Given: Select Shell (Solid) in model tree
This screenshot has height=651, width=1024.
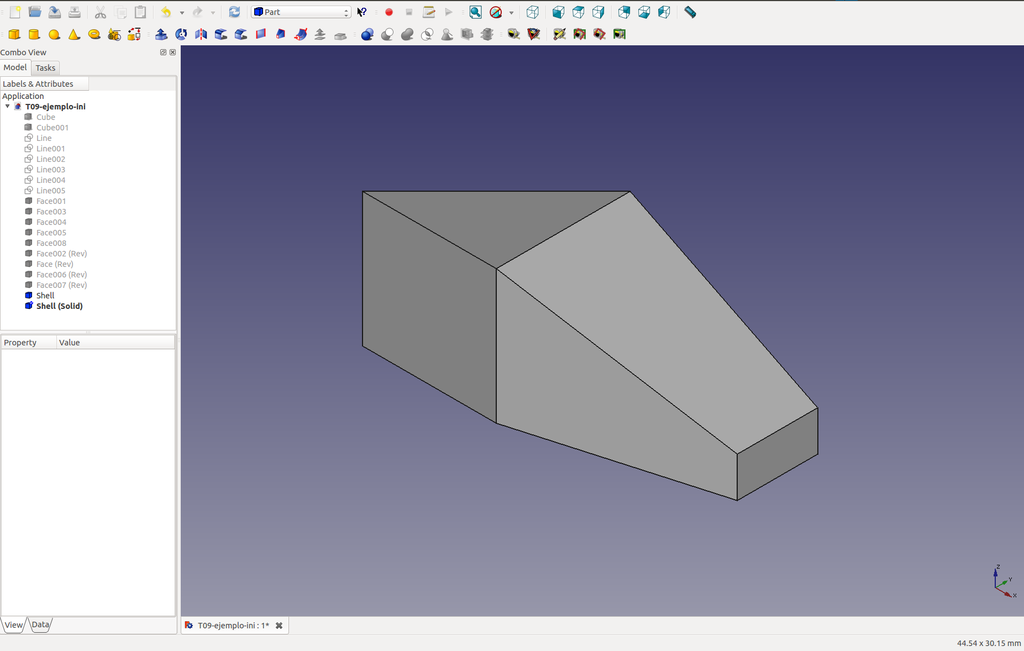Looking at the screenshot, I should [59, 306].
